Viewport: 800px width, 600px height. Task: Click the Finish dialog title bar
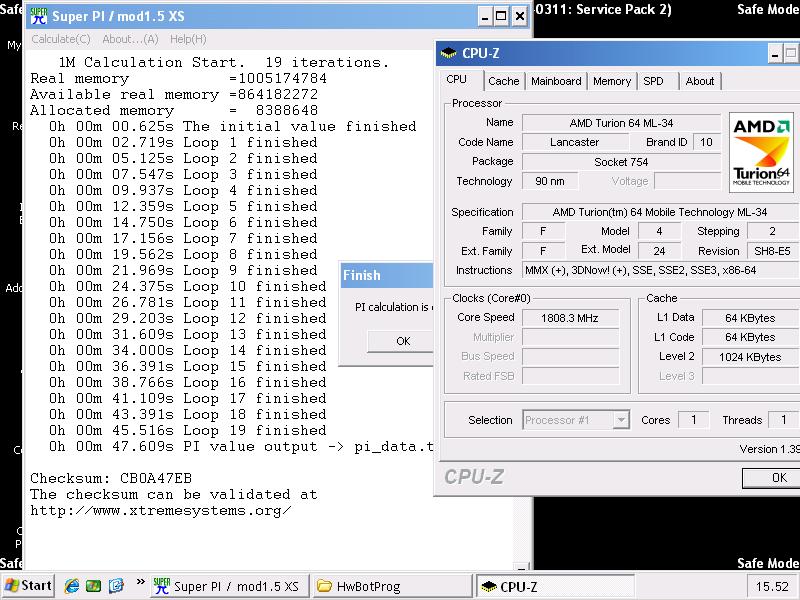386,275
